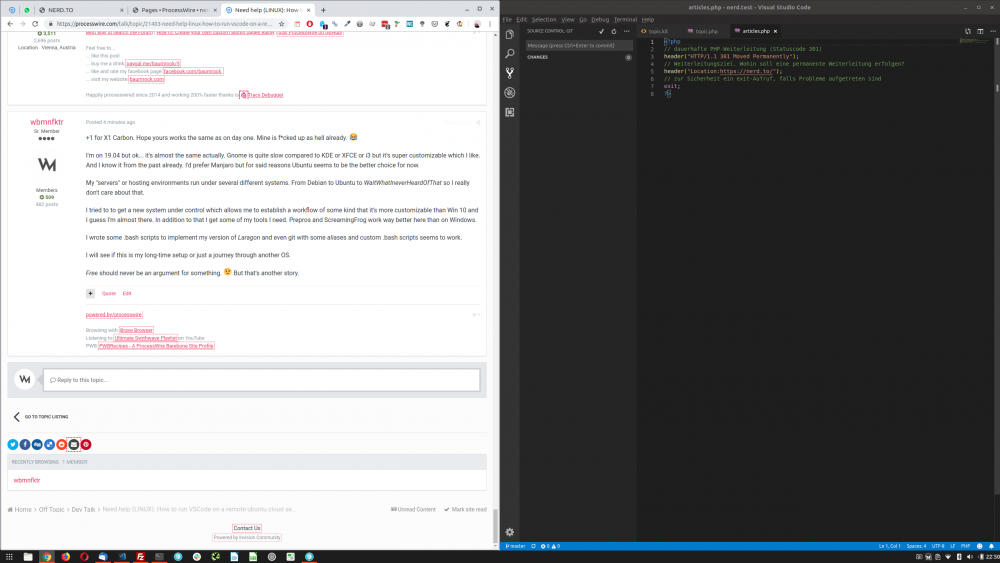Open the wbmnfktr author profile link
1000x563 pixels.
[47, 122]
